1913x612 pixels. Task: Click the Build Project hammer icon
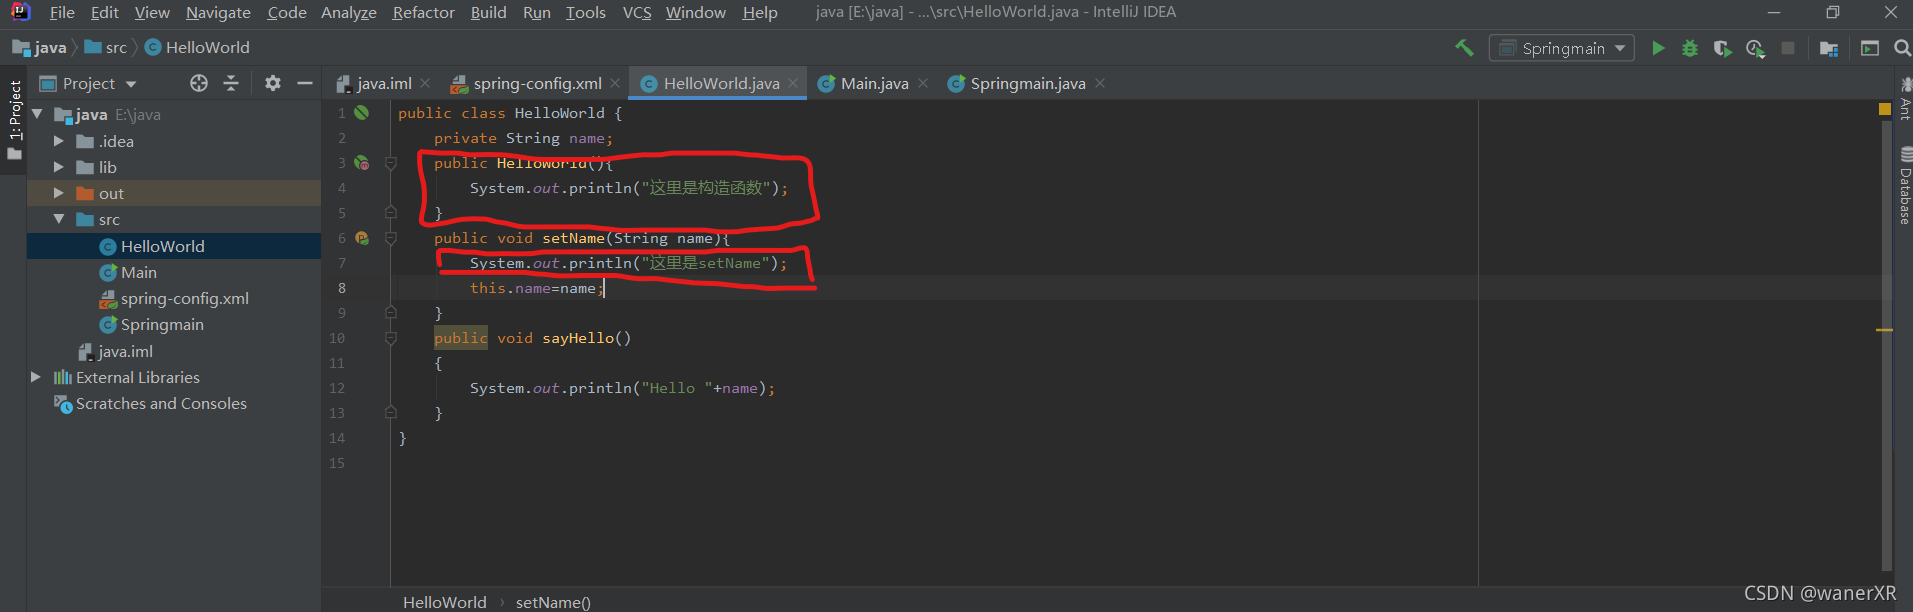tap(1464, 48)
